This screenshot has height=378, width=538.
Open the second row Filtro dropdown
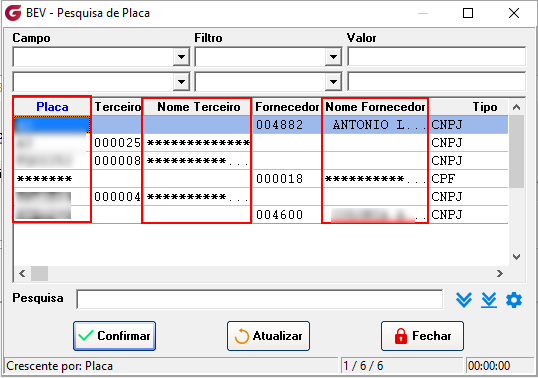pyautogui.click(x=333, y=82)
